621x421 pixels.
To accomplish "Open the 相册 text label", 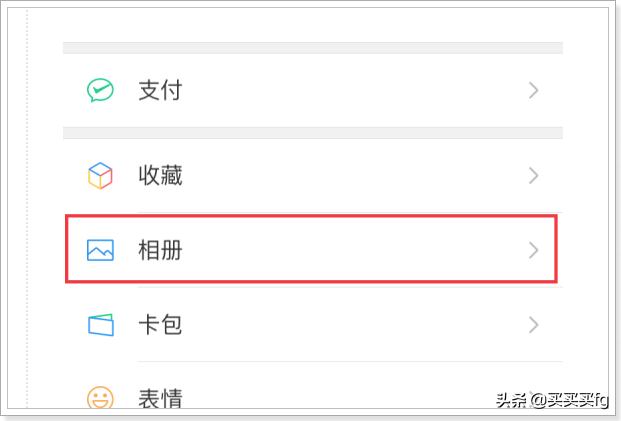I will (x=160, y=250).
